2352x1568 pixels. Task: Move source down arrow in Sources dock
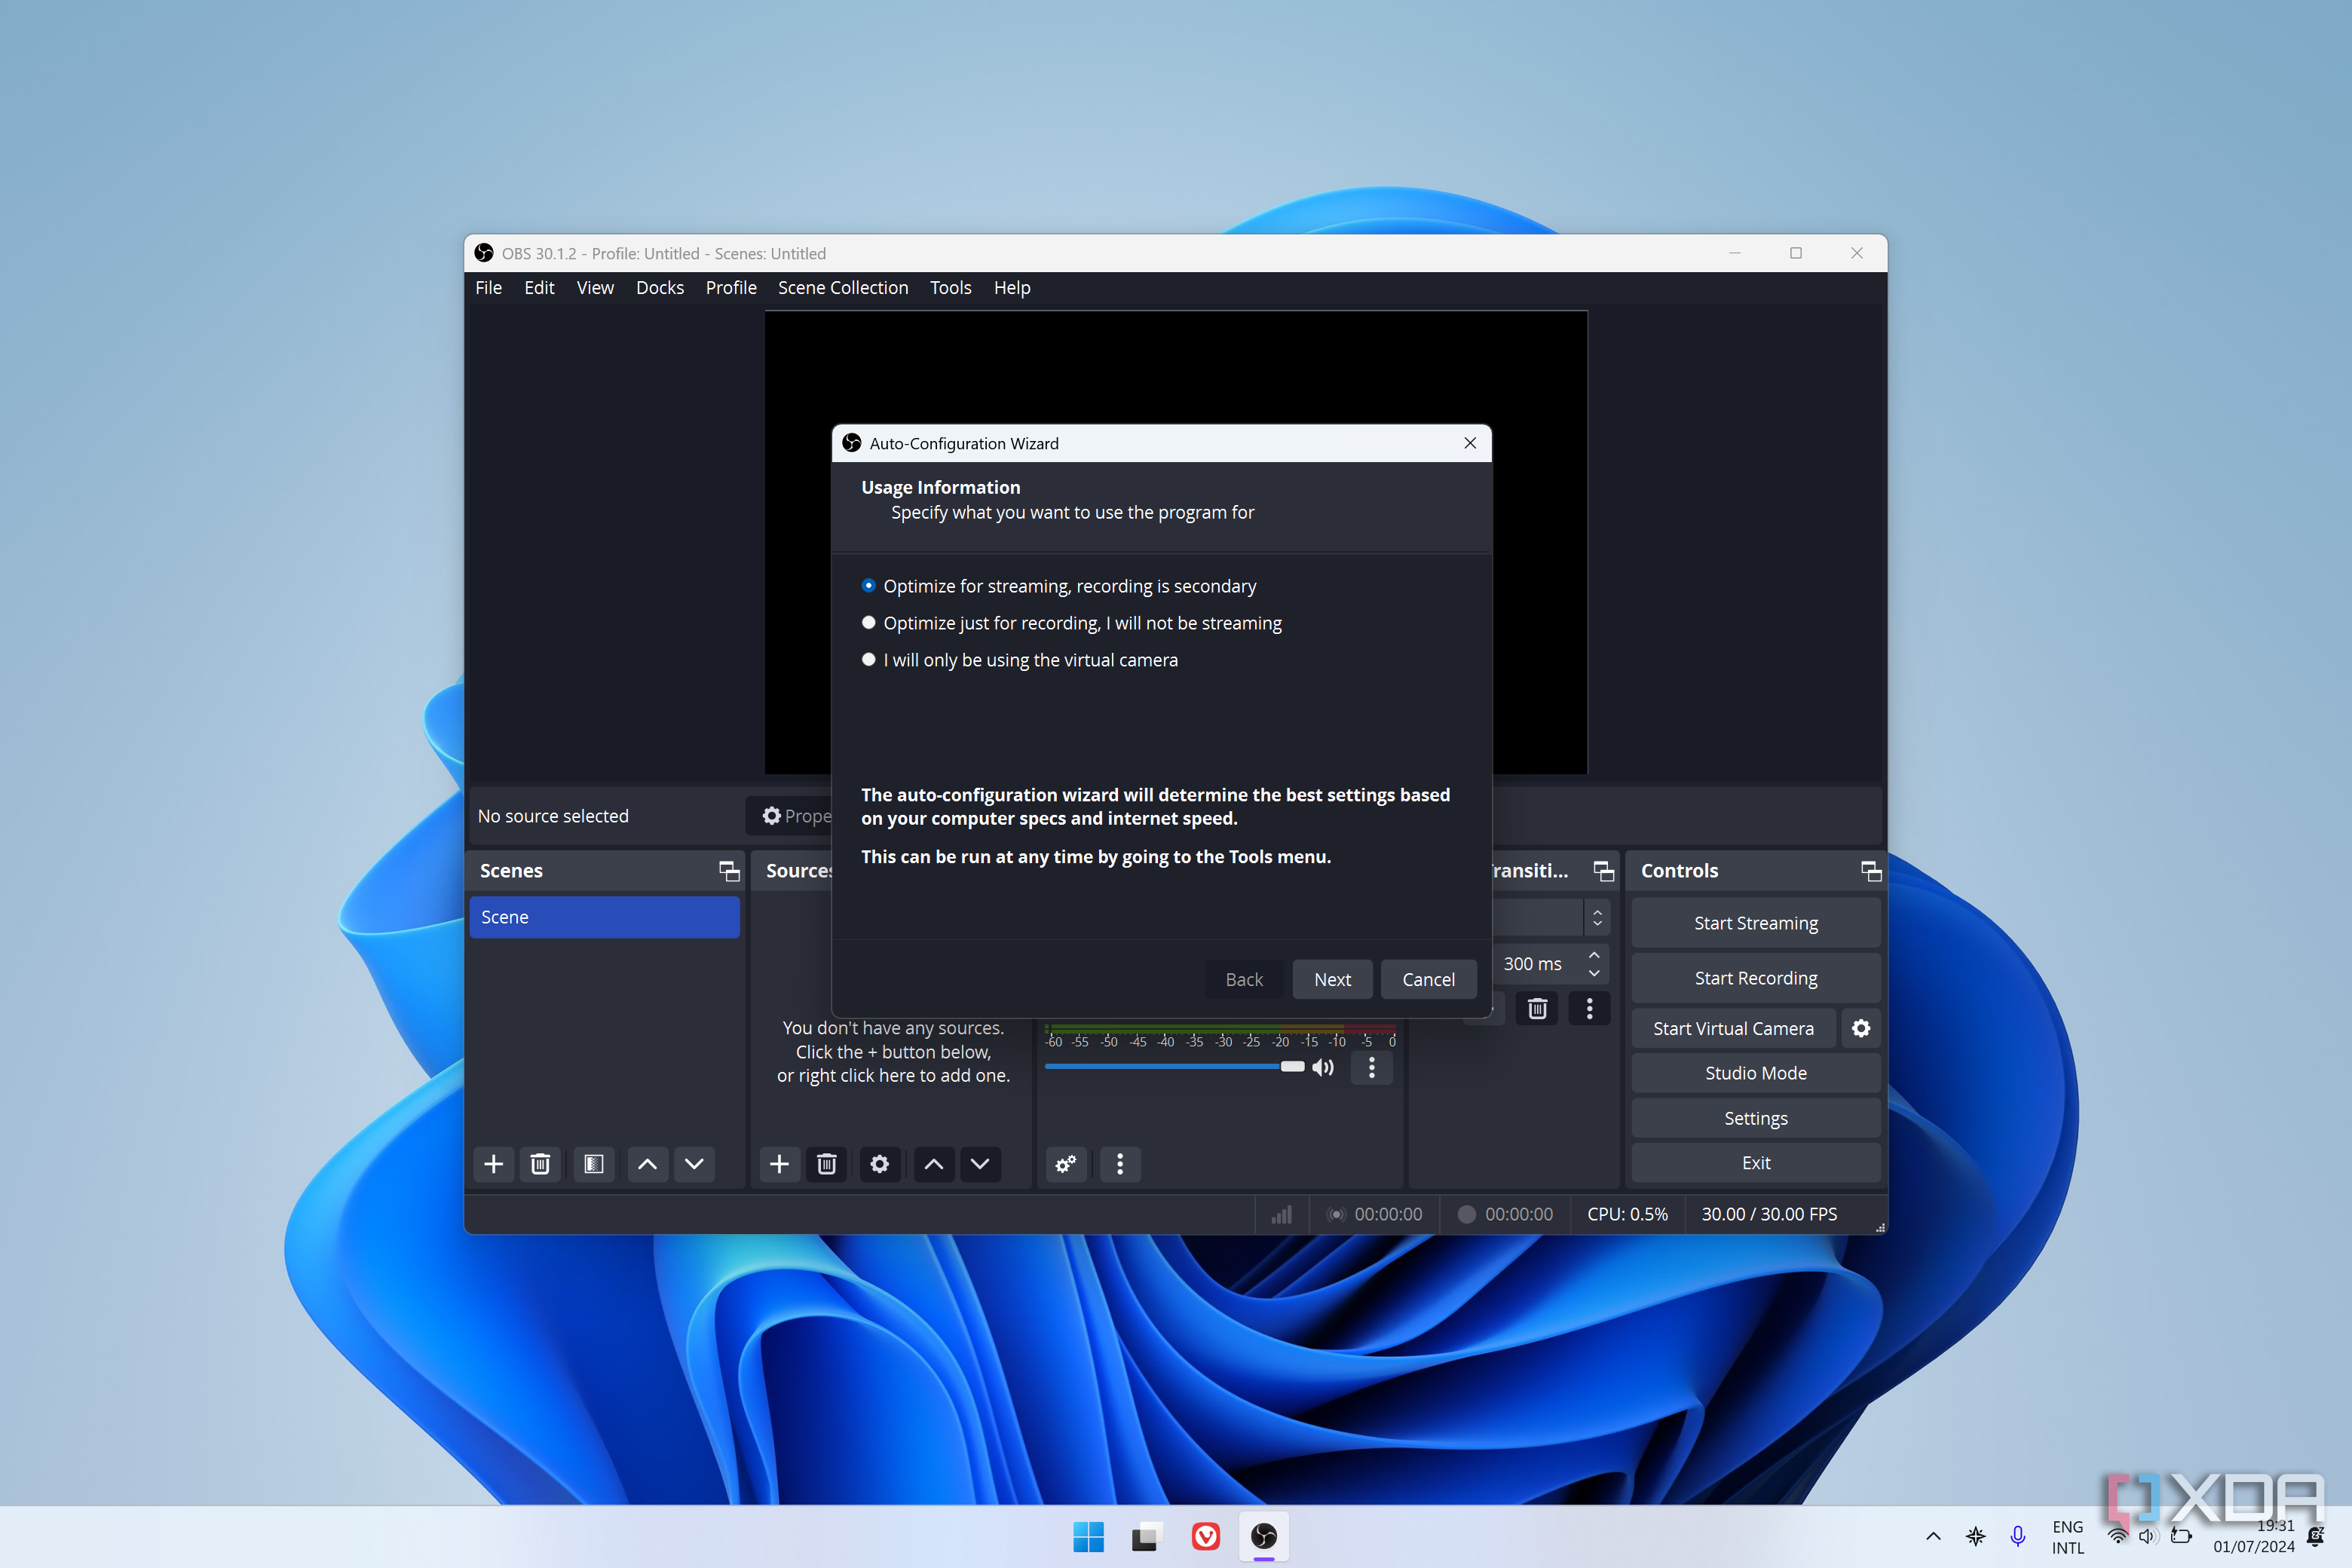click(x=980, y=1164)
